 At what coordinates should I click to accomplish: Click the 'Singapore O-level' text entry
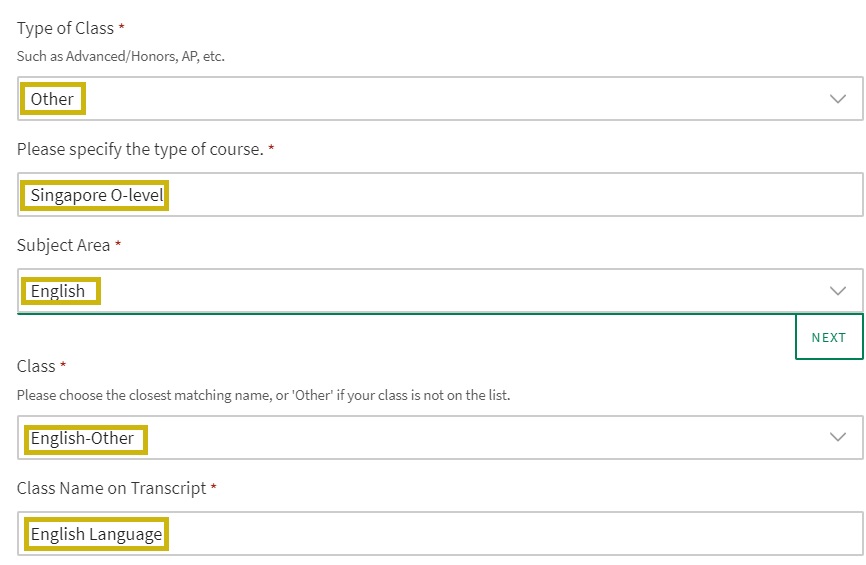(96, 195)
